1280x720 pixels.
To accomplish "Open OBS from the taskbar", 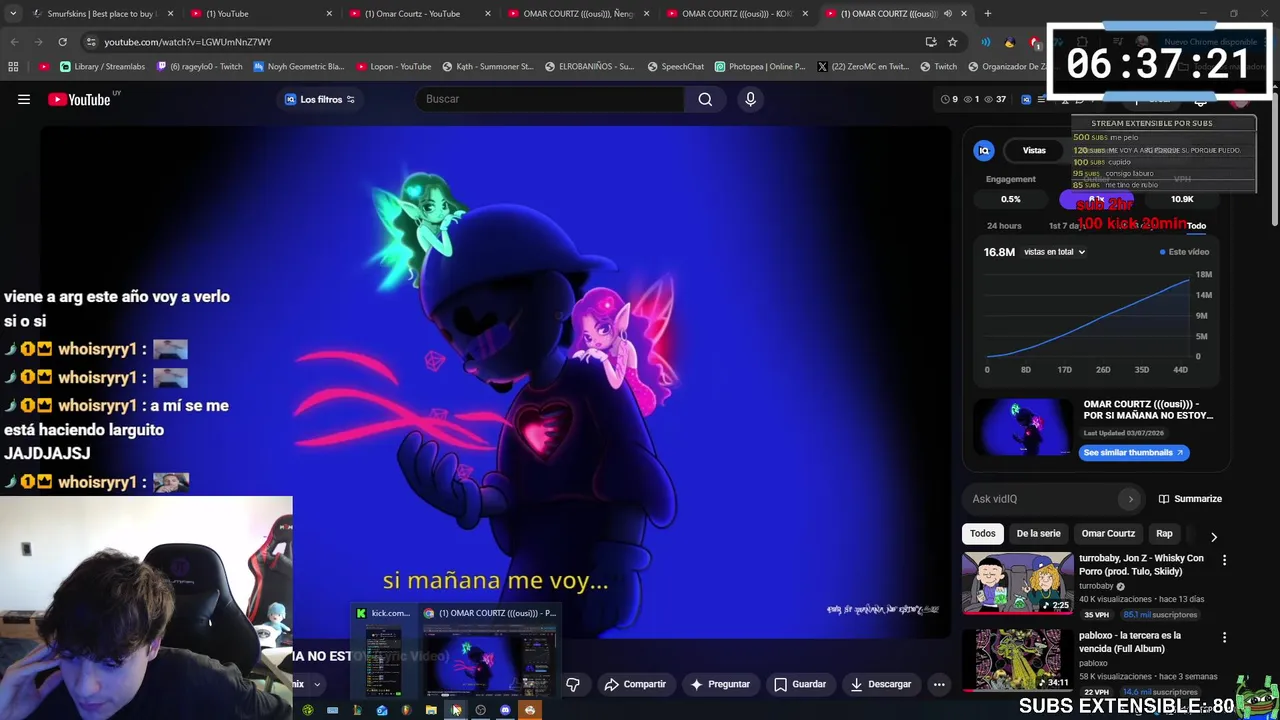I will coord(480,710).
